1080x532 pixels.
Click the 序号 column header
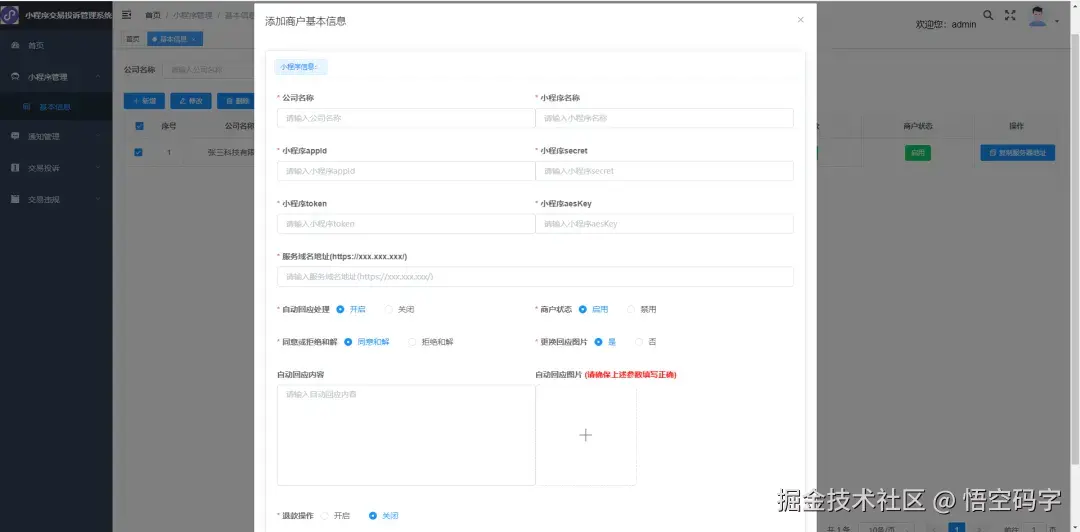tap(169, 126)
